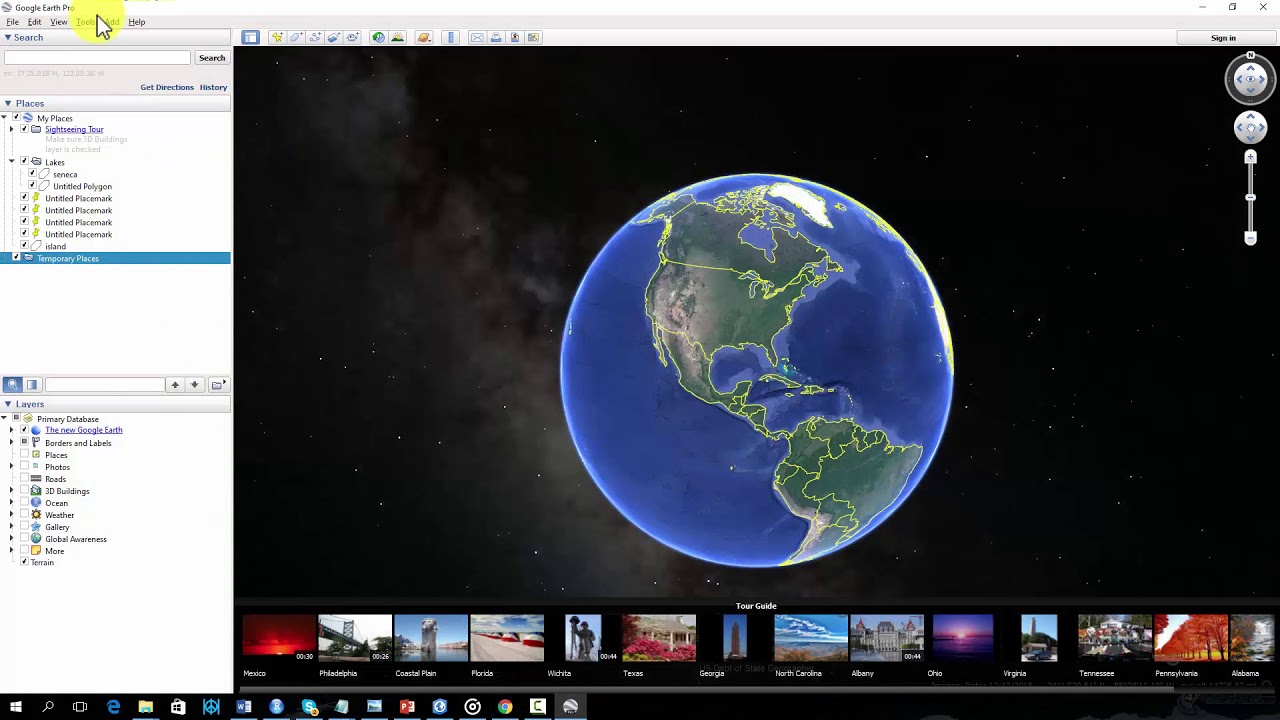1280x720 pixels.
Task: Expand the Gallery layer arrow
Action: 11,527
